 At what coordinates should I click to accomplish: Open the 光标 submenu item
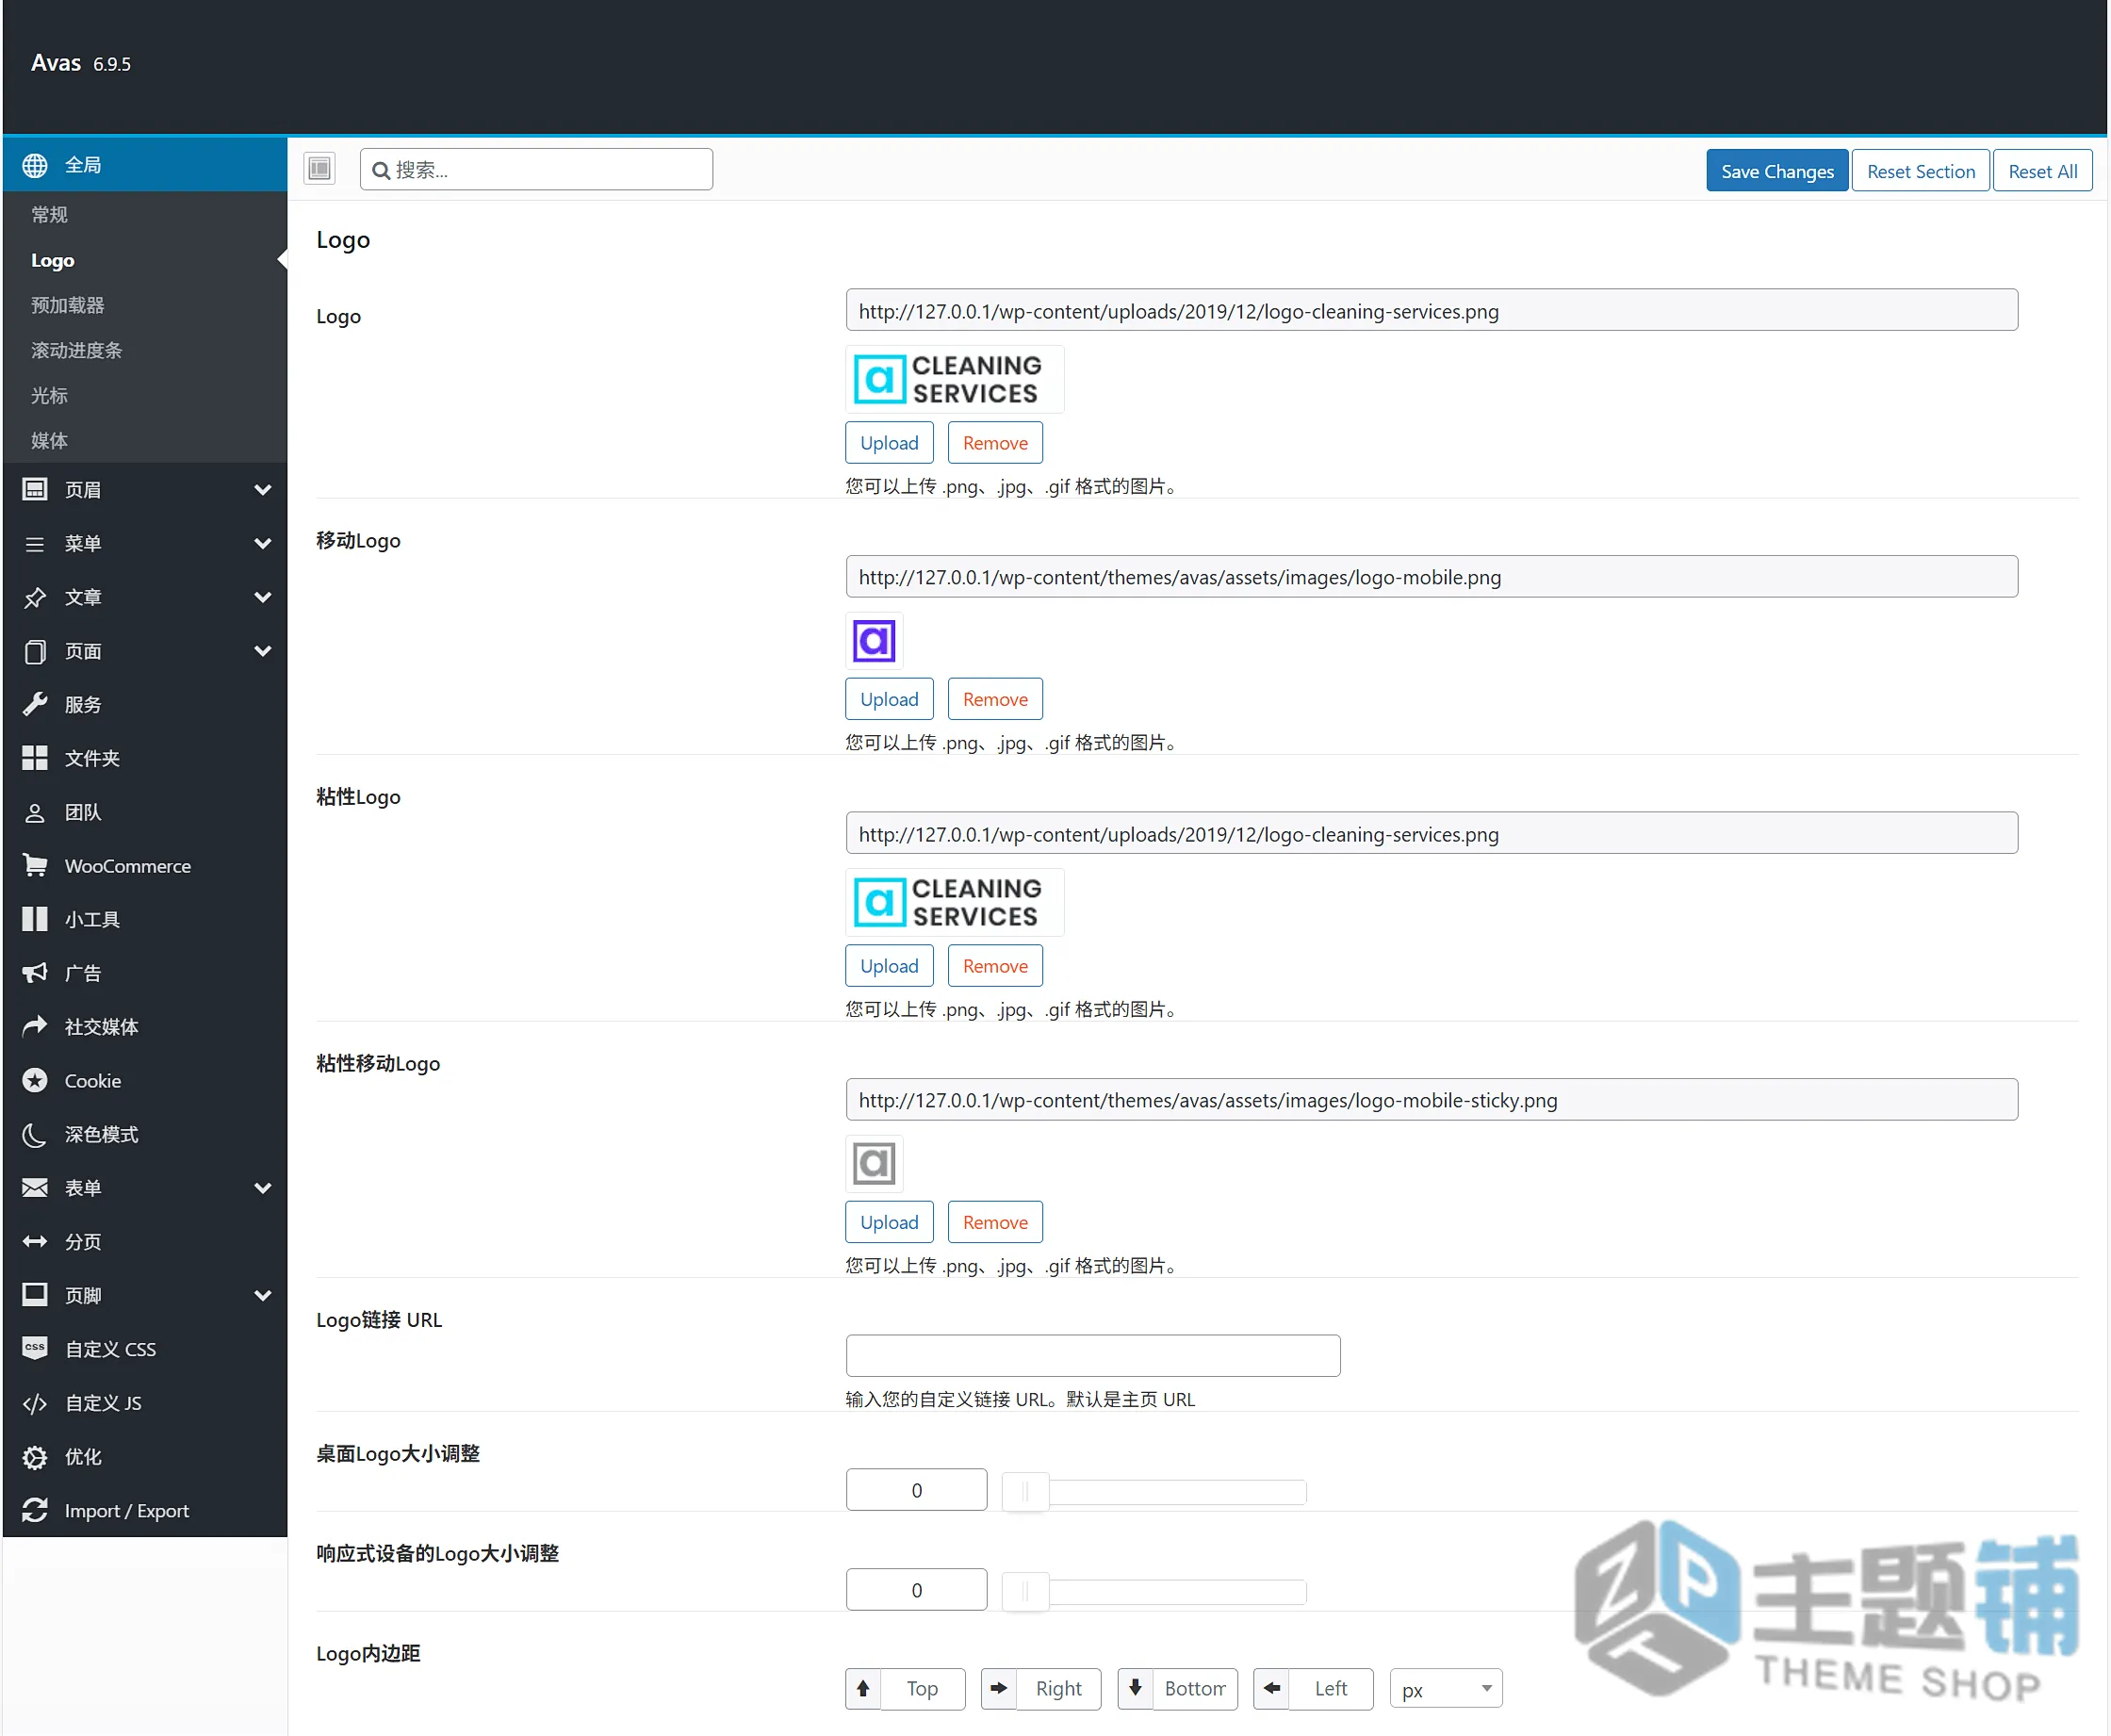tap(49, 395)
